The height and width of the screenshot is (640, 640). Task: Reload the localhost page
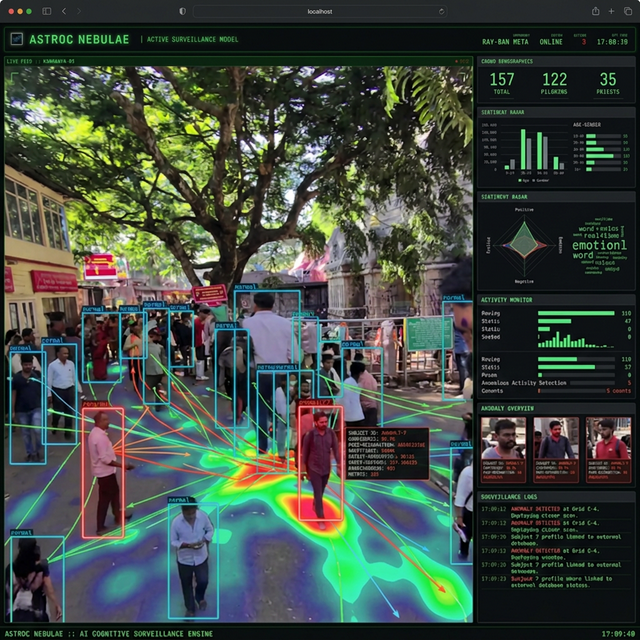pyautogui.click(x=441, y=11)
